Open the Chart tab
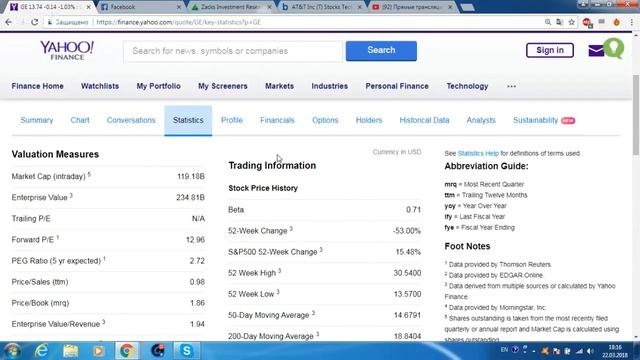640x360 pixels. coord(80,120)
